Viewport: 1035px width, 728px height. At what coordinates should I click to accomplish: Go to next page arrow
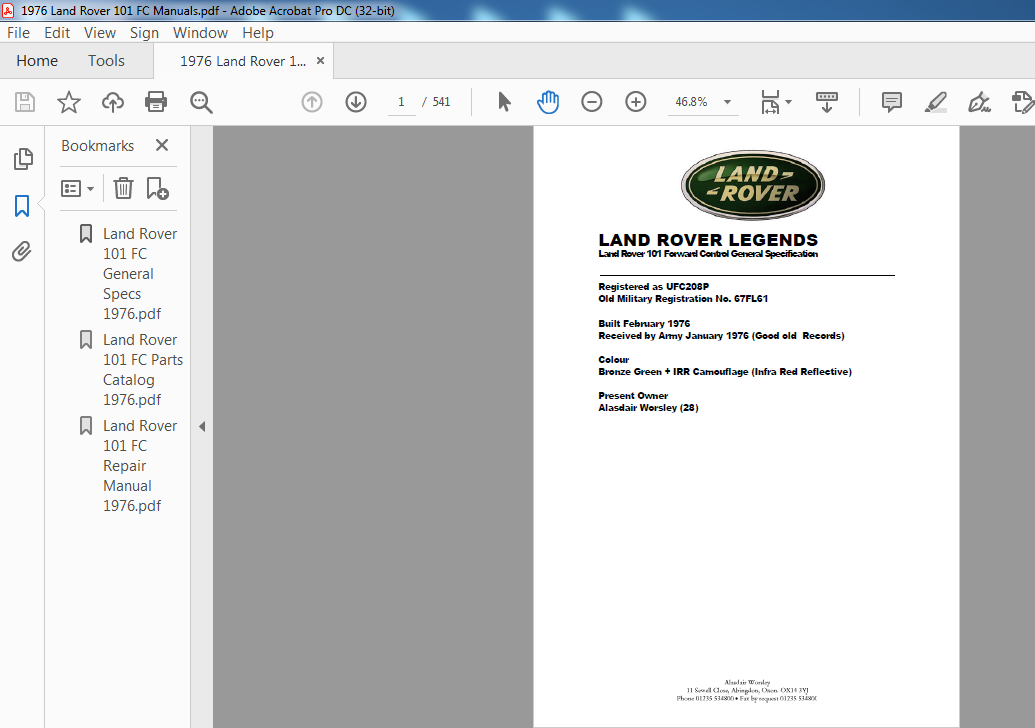pyautogui.click(x=356, y=102)
